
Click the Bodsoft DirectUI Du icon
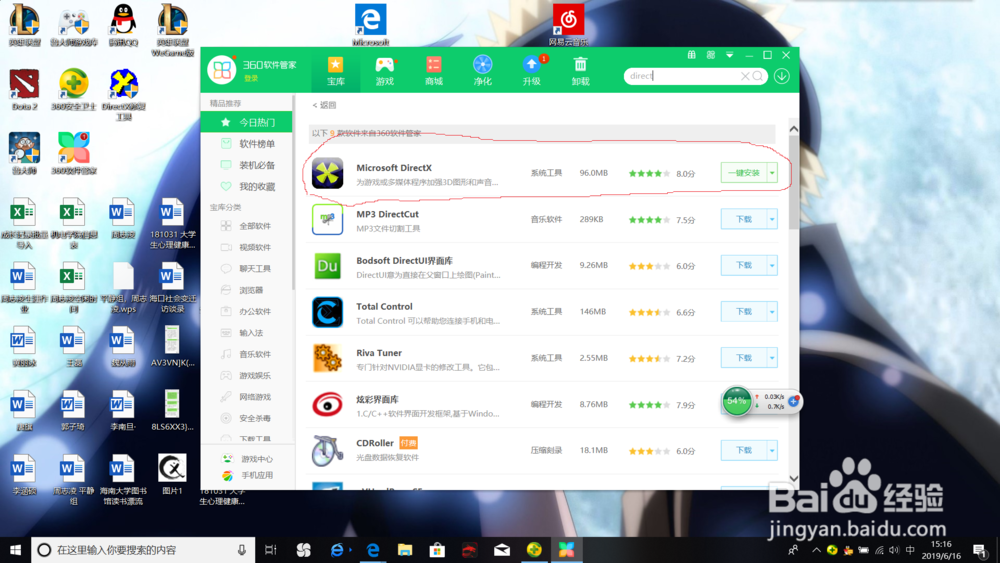click(x=327, y=266)
